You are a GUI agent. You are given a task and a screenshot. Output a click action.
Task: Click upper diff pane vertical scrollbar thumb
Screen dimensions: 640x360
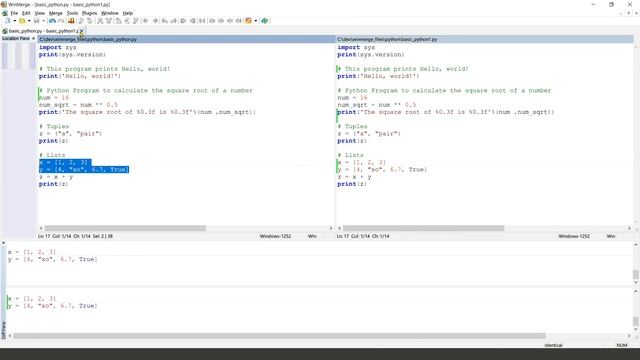pos(636,274)
